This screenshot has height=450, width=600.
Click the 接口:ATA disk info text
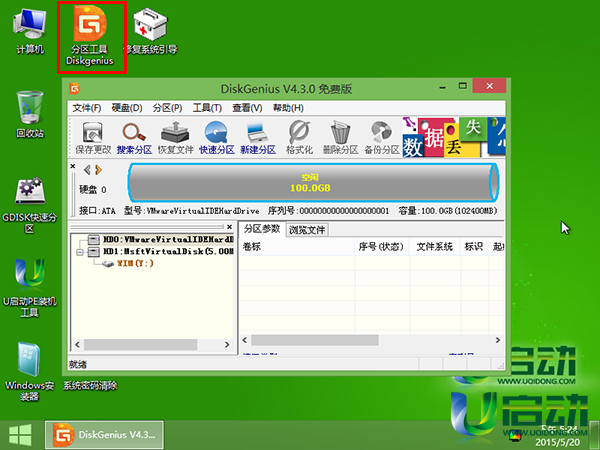click(97, 211)
